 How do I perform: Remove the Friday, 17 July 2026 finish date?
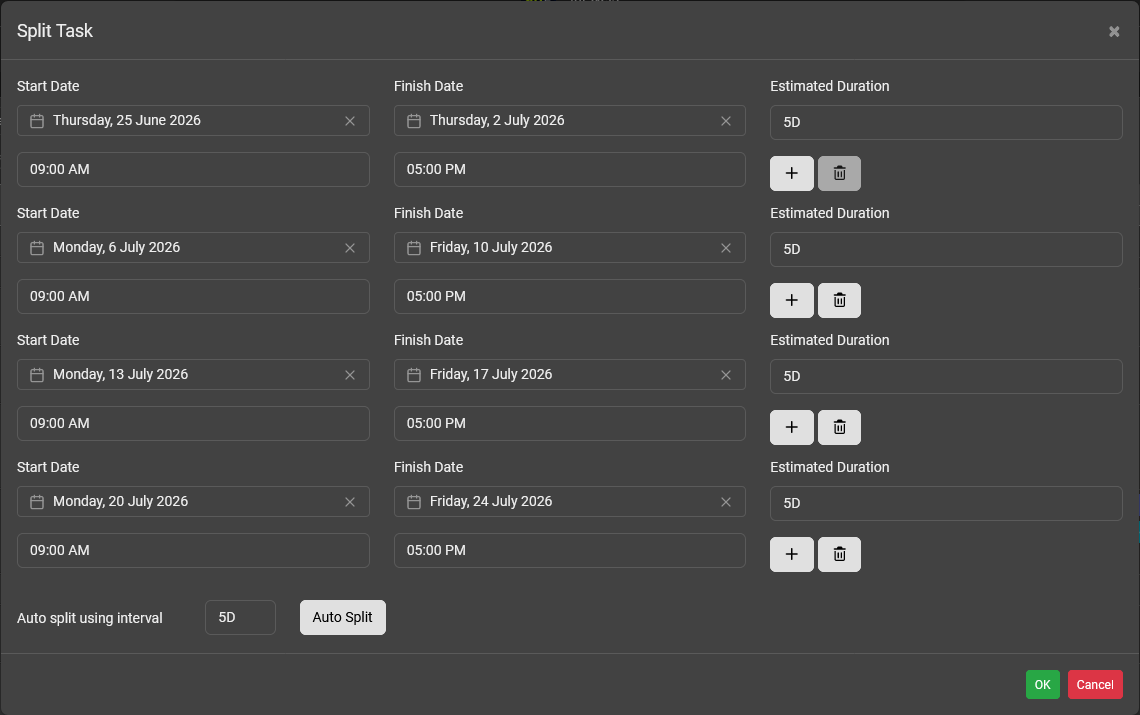click(x=726, y=375)
